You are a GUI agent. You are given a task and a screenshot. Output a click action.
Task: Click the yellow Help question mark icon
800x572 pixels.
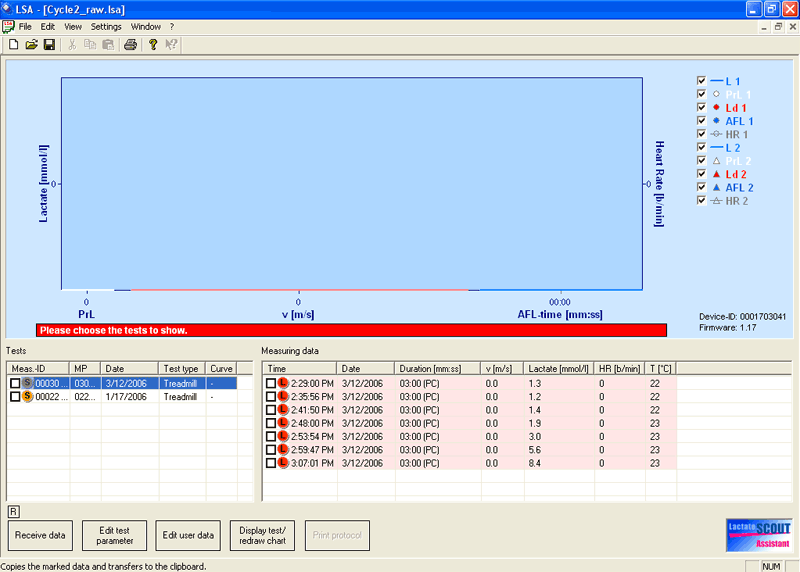coord(153,44)
